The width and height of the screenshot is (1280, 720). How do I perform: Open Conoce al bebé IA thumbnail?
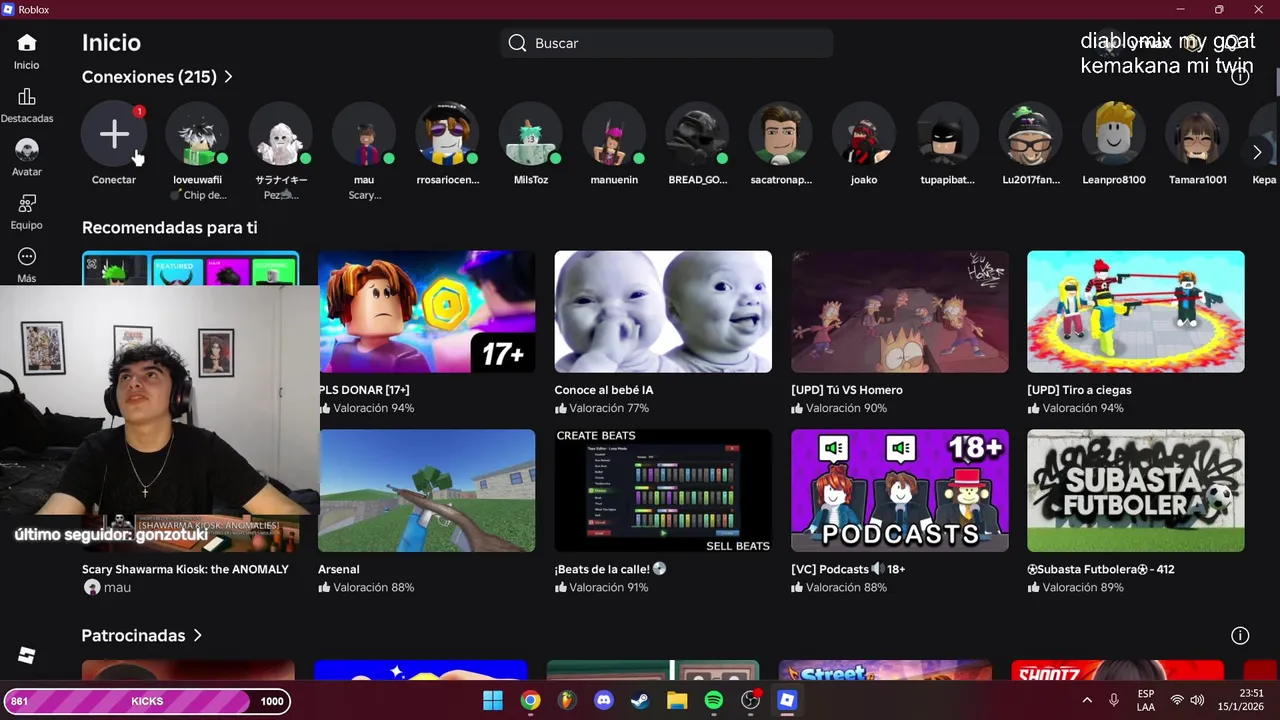(x=663, y=312)
